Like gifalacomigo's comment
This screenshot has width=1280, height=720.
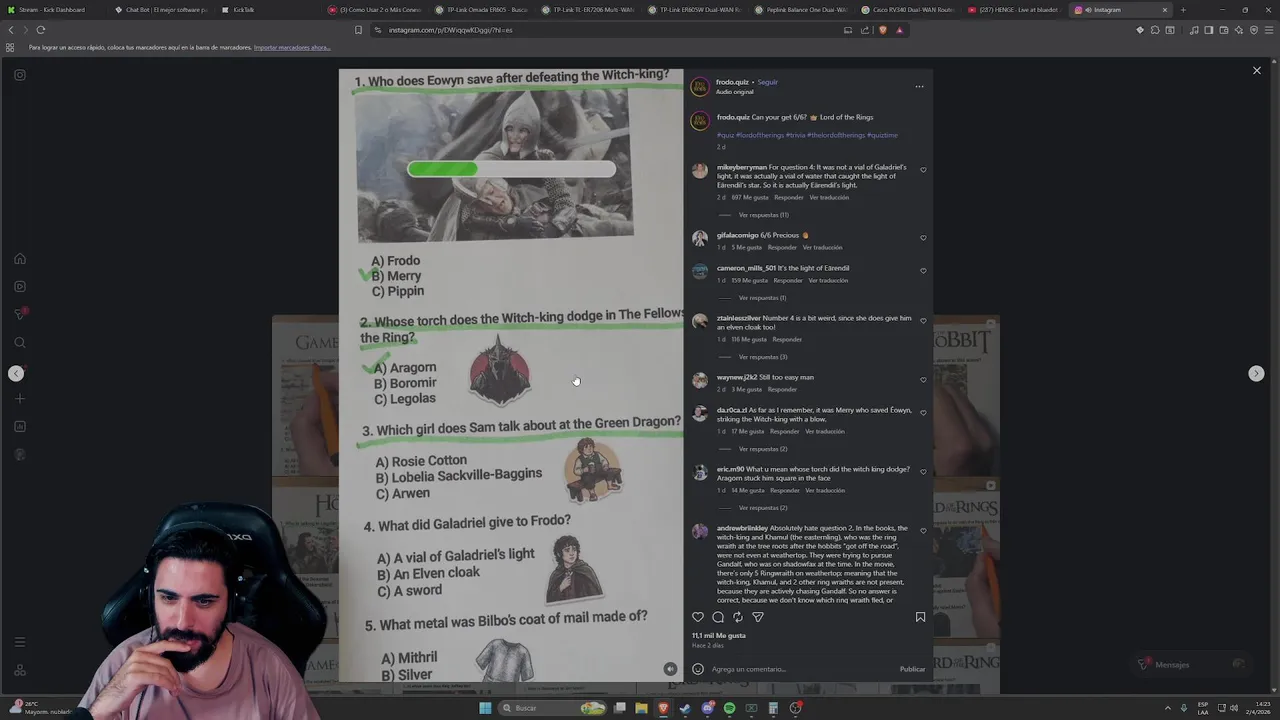[x=923, y=238]
